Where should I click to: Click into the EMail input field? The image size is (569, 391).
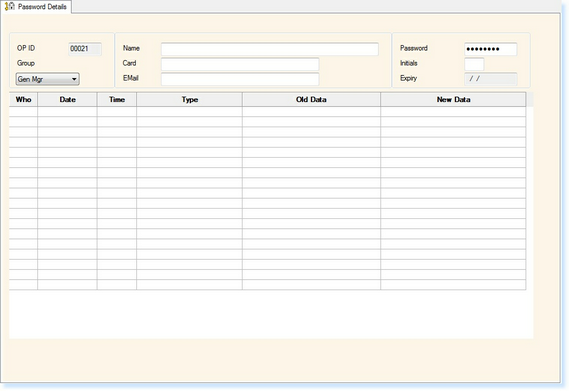coord(240,79)
